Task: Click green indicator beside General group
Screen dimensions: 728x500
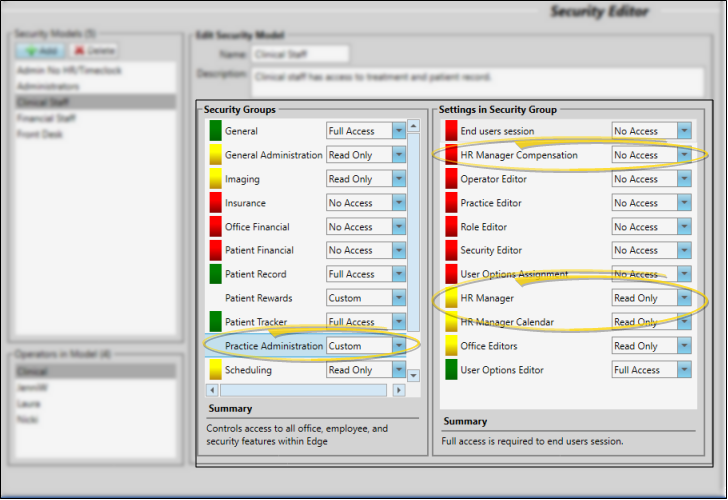Action: tap(214, 131)
